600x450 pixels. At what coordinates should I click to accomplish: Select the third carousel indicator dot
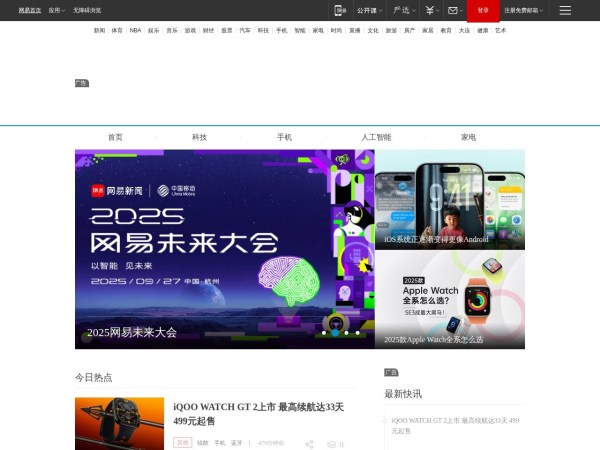(346, 333)
